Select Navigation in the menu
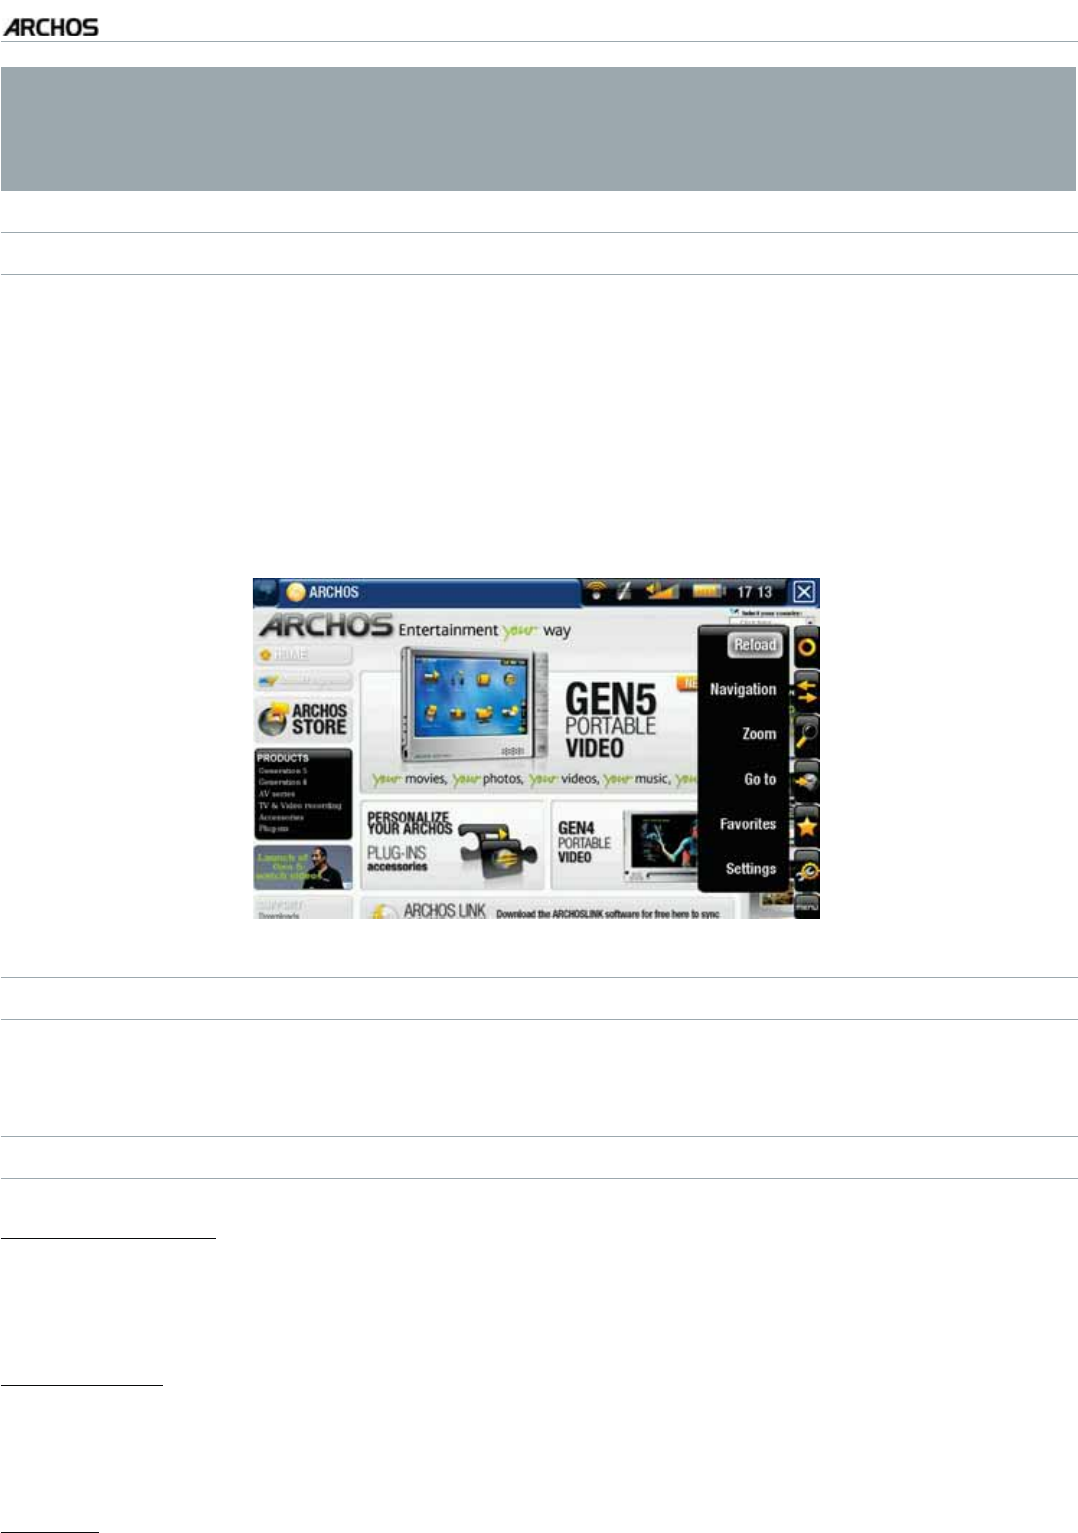The height and width of the screenshot is (1533, 1078). [x=743, y=690]
